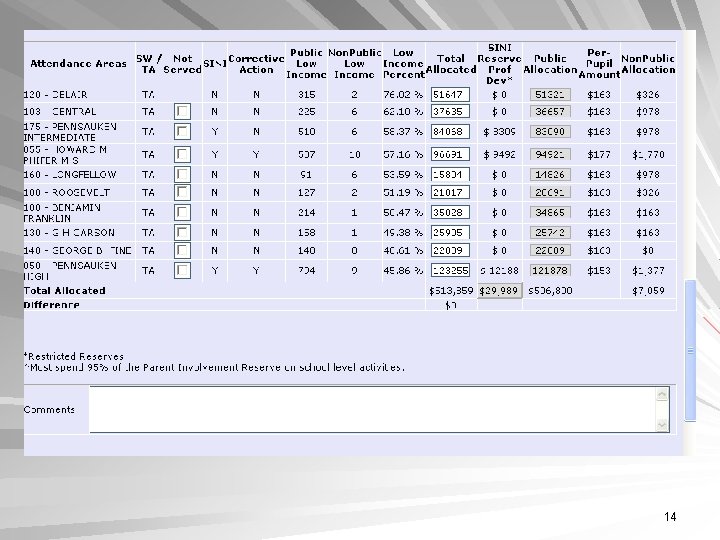Focus Total Allocated field for Howard M Phifer

click(450, 154)
